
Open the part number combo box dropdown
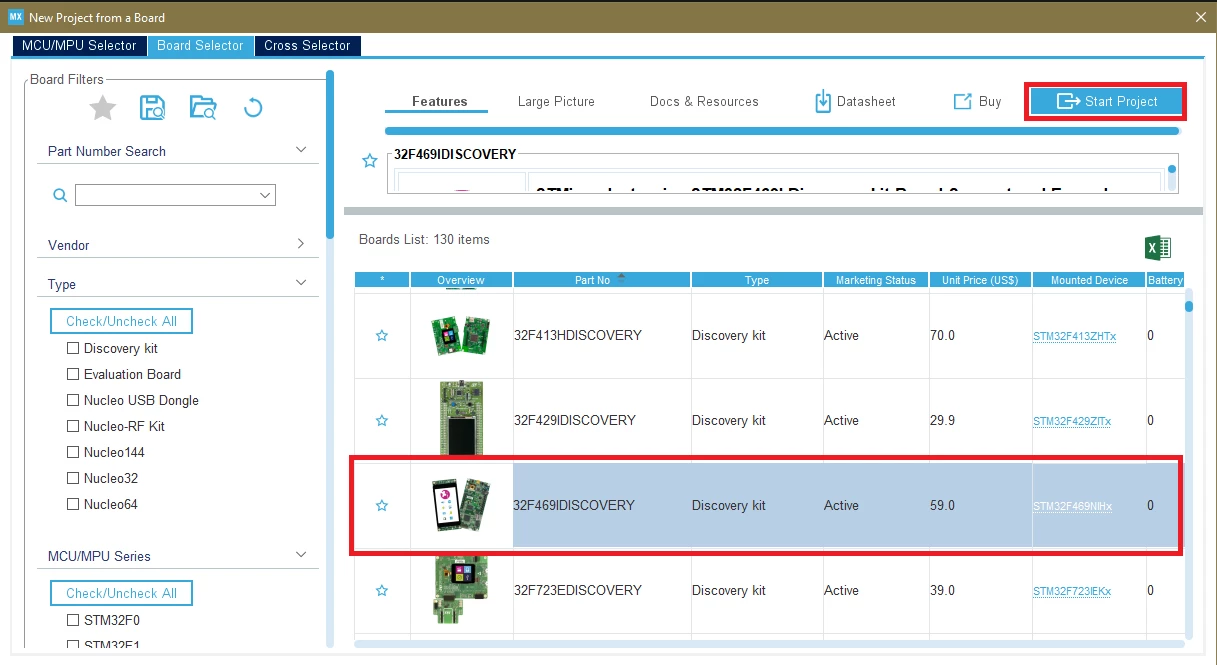pos(266,195)
